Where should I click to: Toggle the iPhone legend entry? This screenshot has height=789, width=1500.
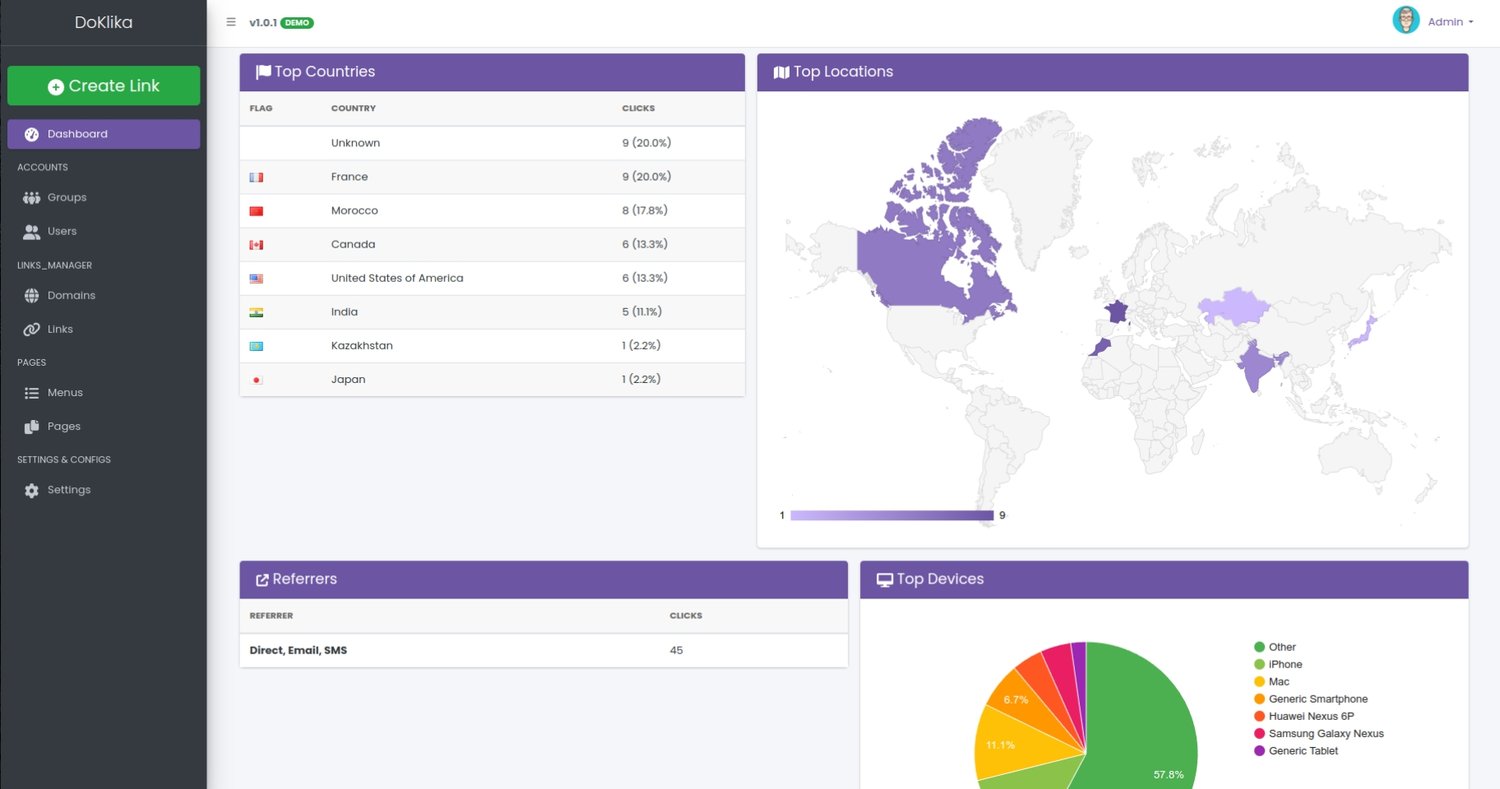[1278, 664]
